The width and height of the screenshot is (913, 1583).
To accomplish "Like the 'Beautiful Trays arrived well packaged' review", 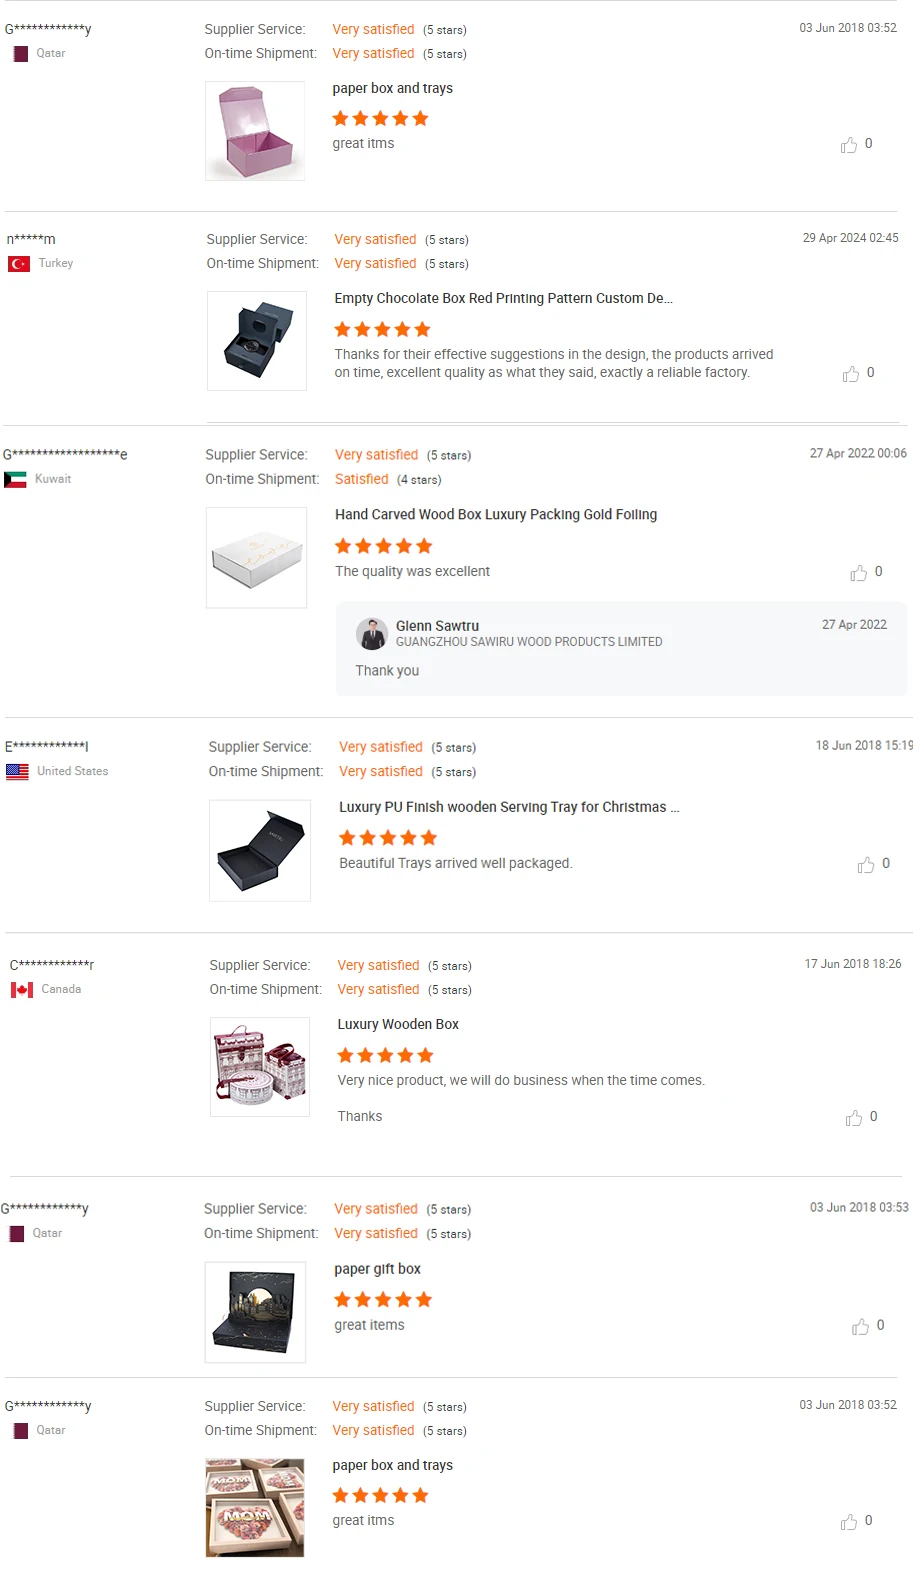I will click(x=866, y=865).
